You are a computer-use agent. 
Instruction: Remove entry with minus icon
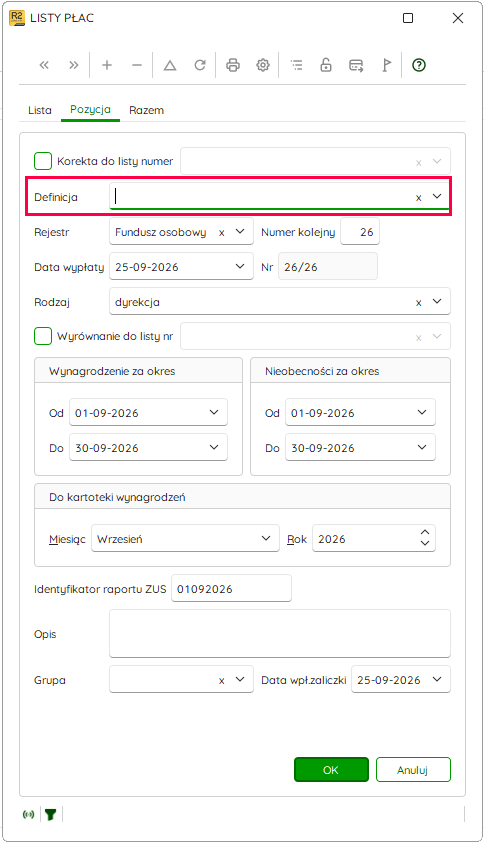click(137, 65)
